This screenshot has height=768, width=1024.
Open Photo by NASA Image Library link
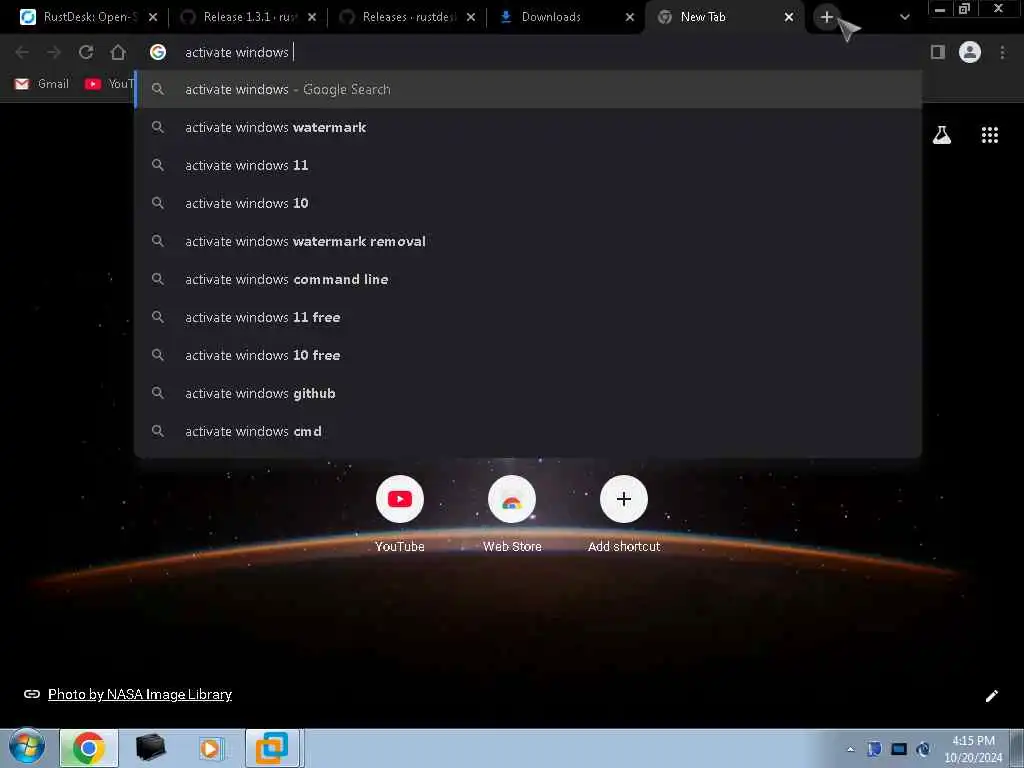coord(140,694)
